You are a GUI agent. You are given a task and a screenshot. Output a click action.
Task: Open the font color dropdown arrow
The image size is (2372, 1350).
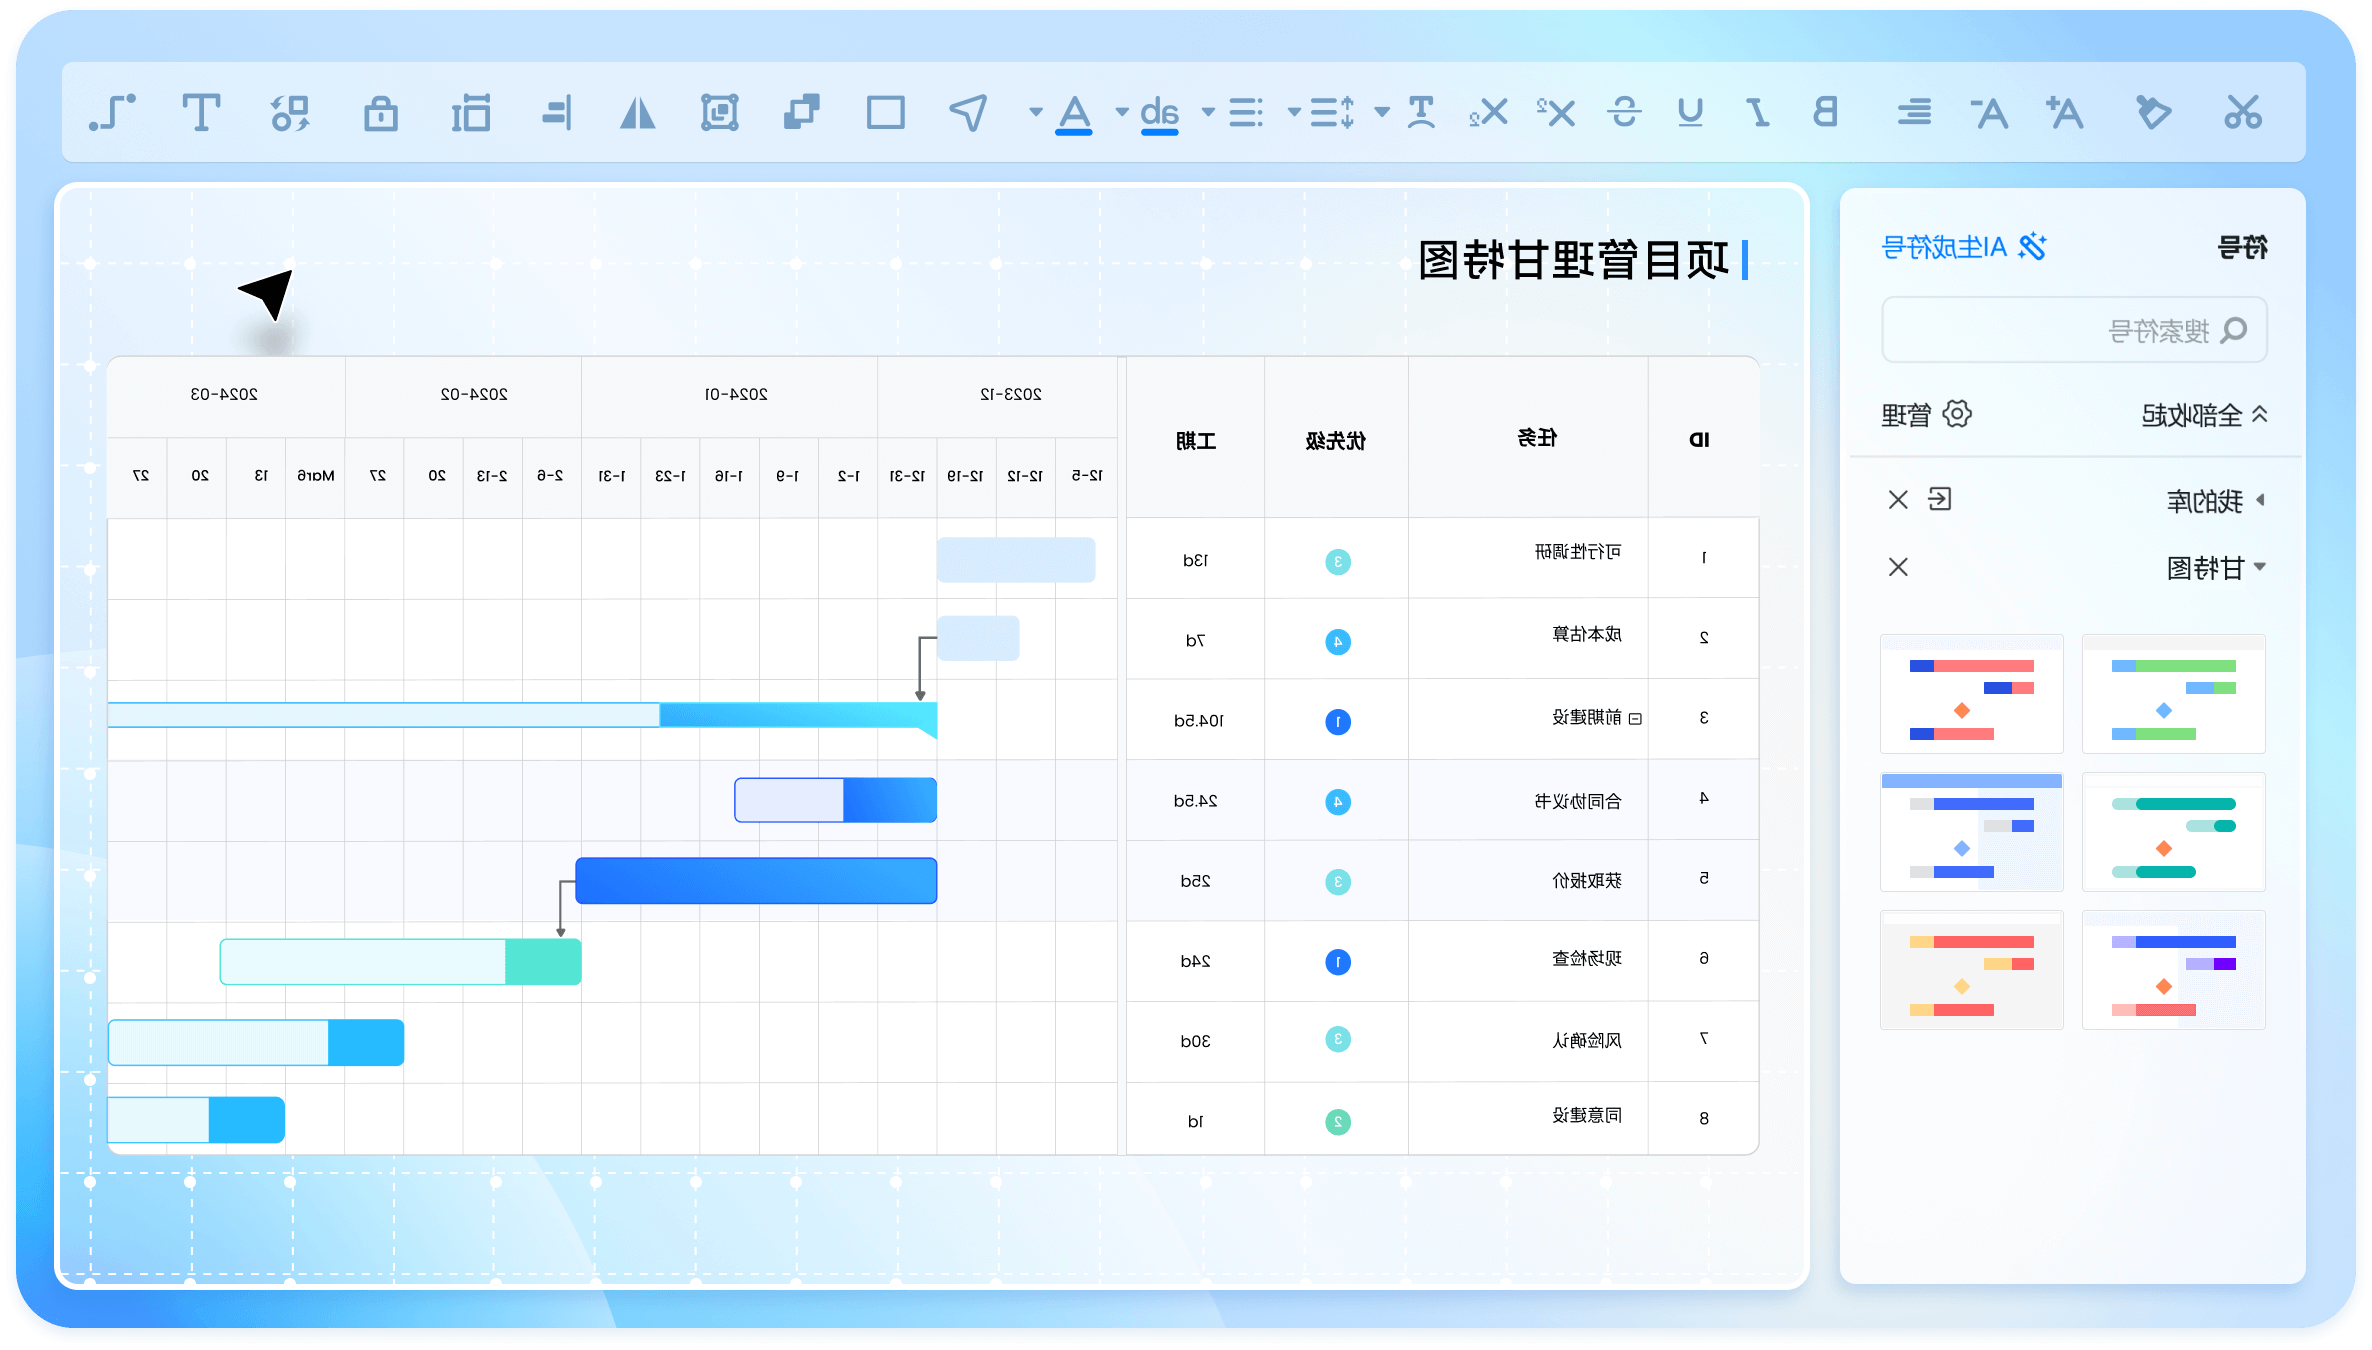point(1036,112)
